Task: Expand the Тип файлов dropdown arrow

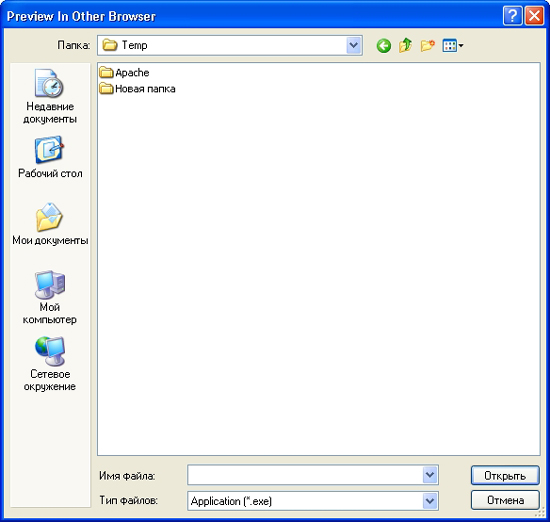Action: [x=430, y=501]
